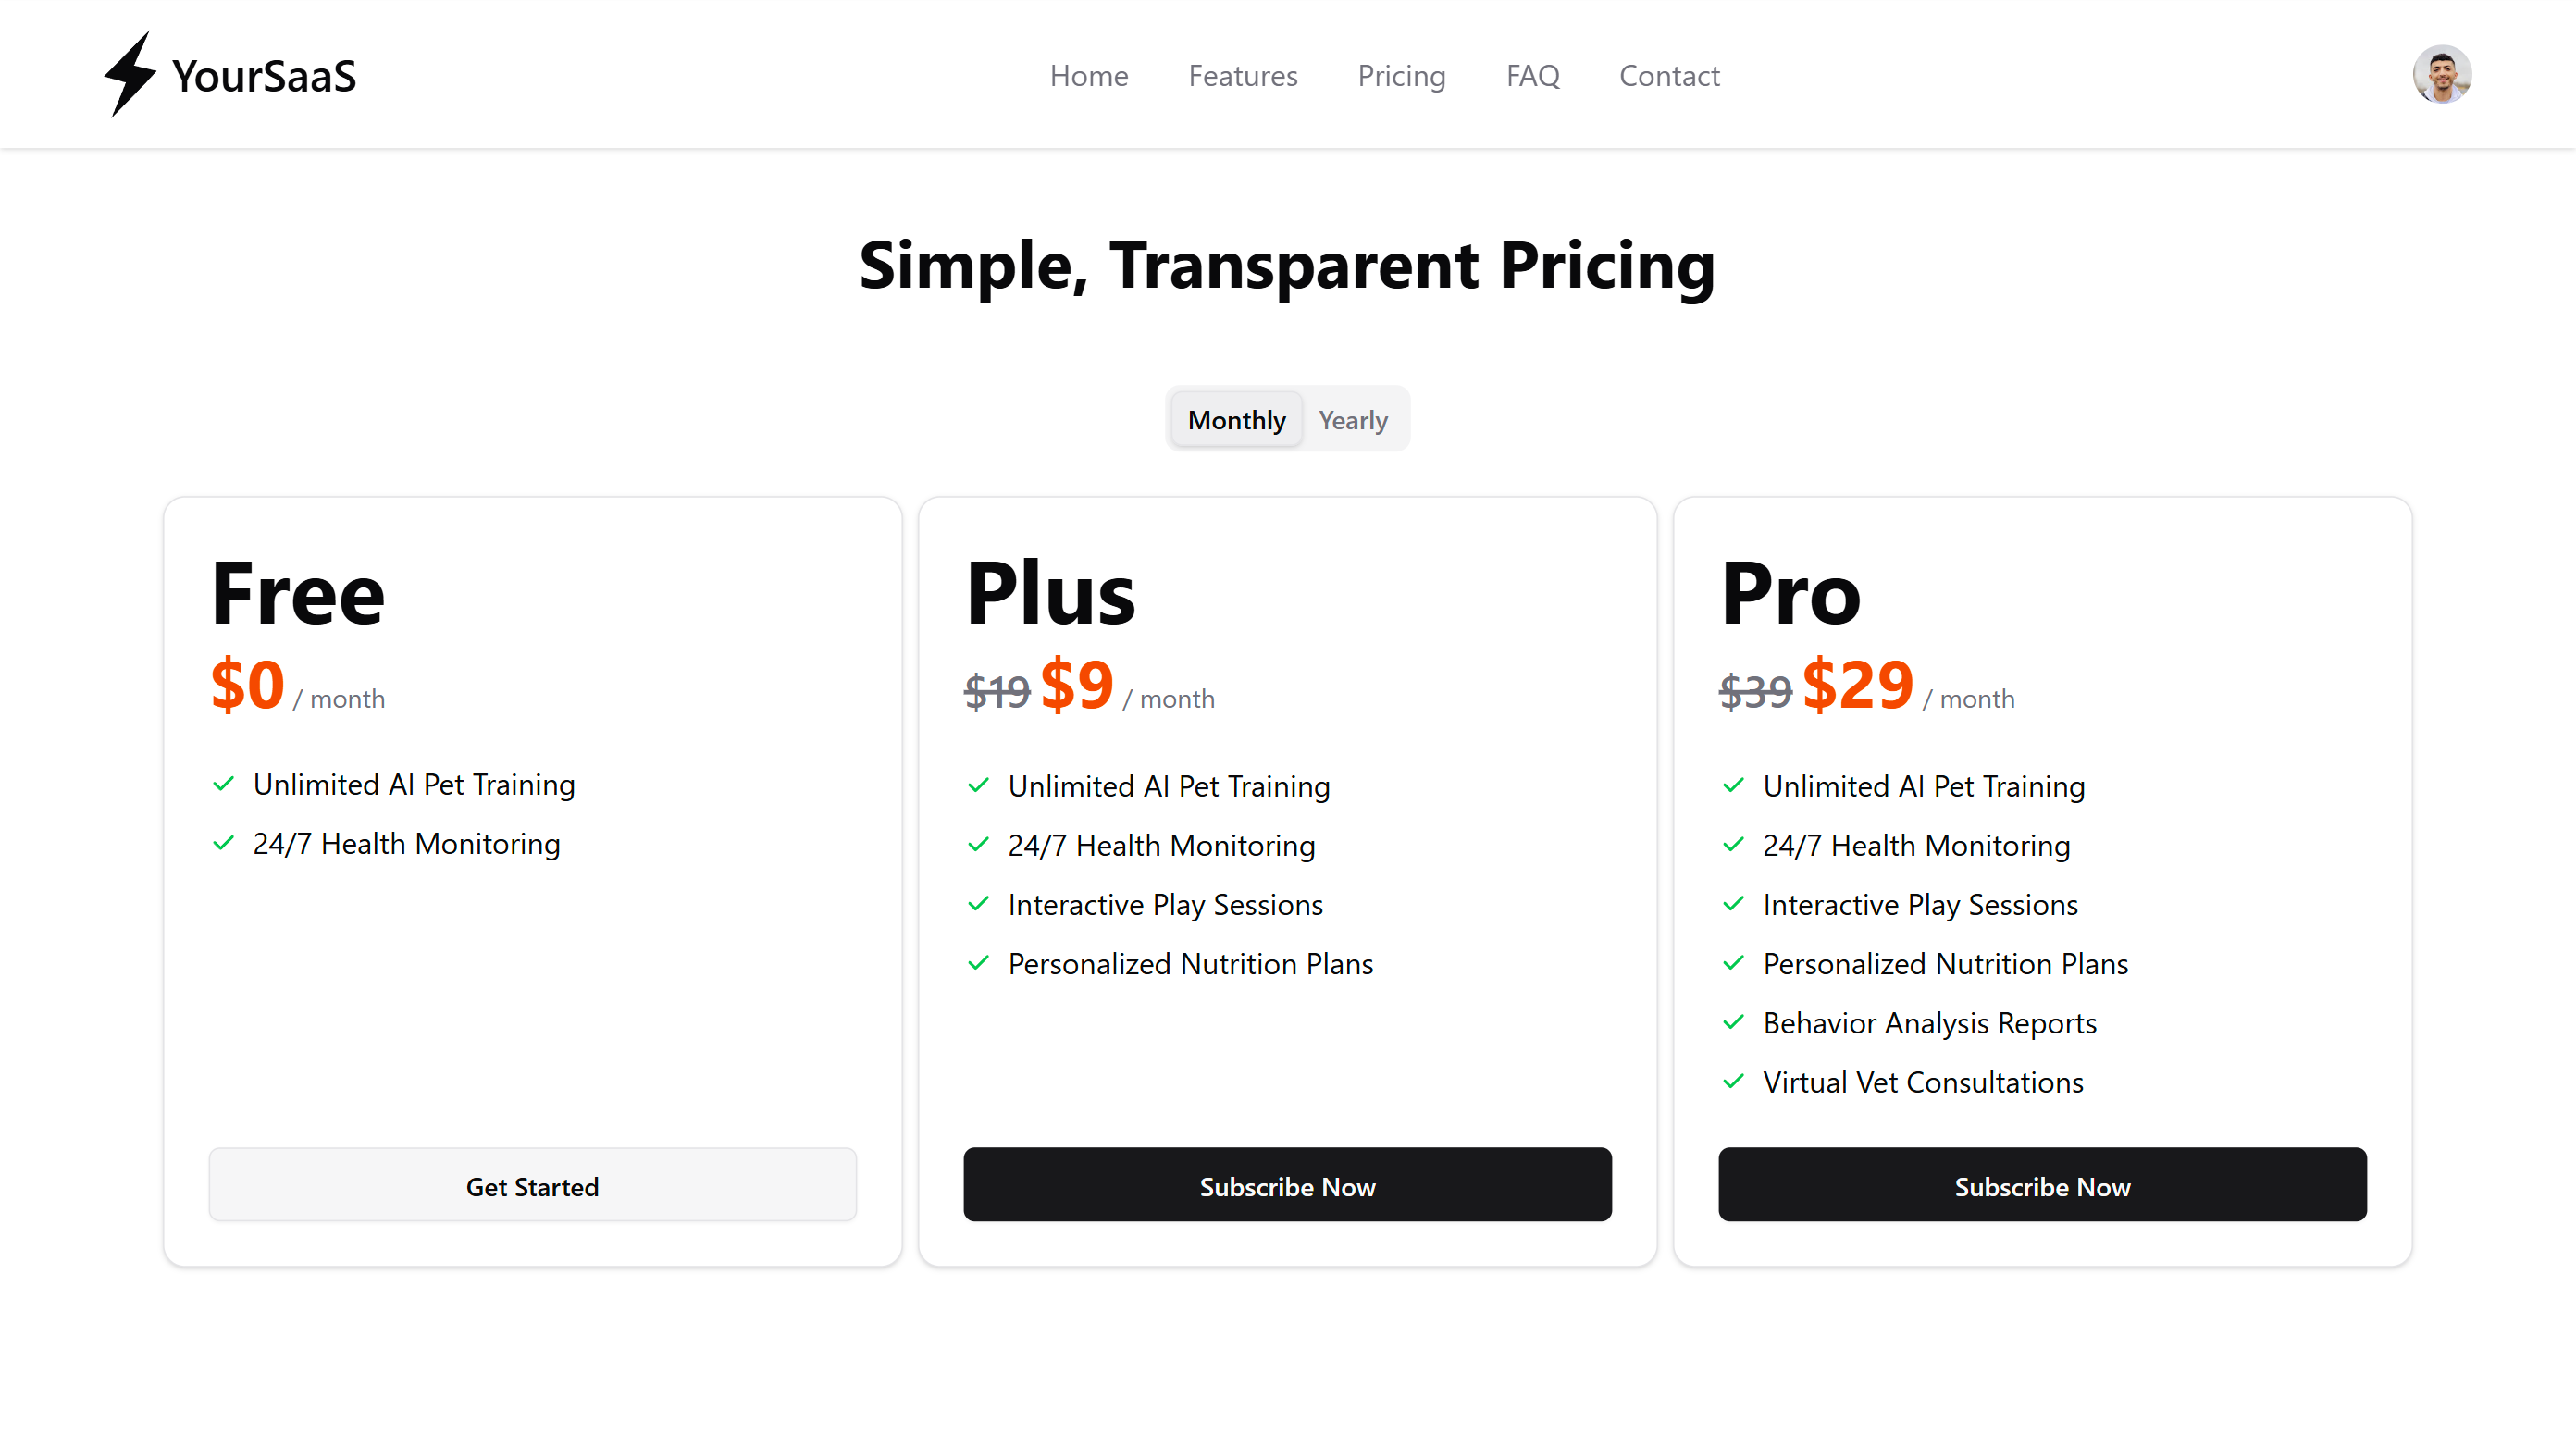This screenshot has width=2576, height=1447.
Task: Click the checkmark beside Virtual Vet Consultations
Action: (x=1733, y=1082)
